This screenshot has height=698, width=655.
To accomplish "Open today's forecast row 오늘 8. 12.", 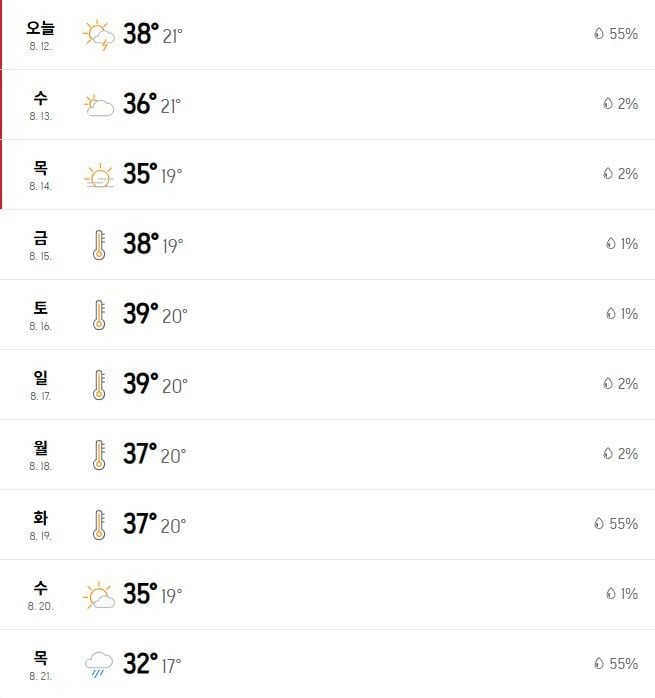I will [x=327, y=35].
